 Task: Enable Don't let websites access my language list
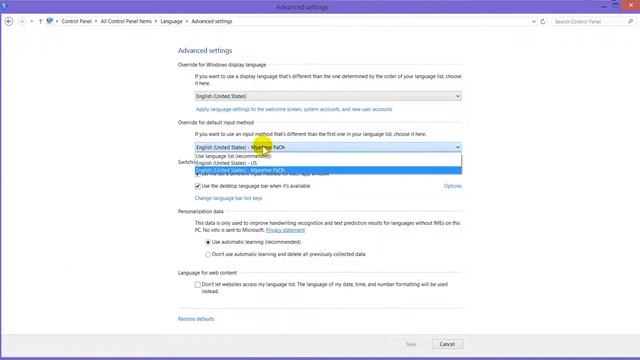(198, 284)
